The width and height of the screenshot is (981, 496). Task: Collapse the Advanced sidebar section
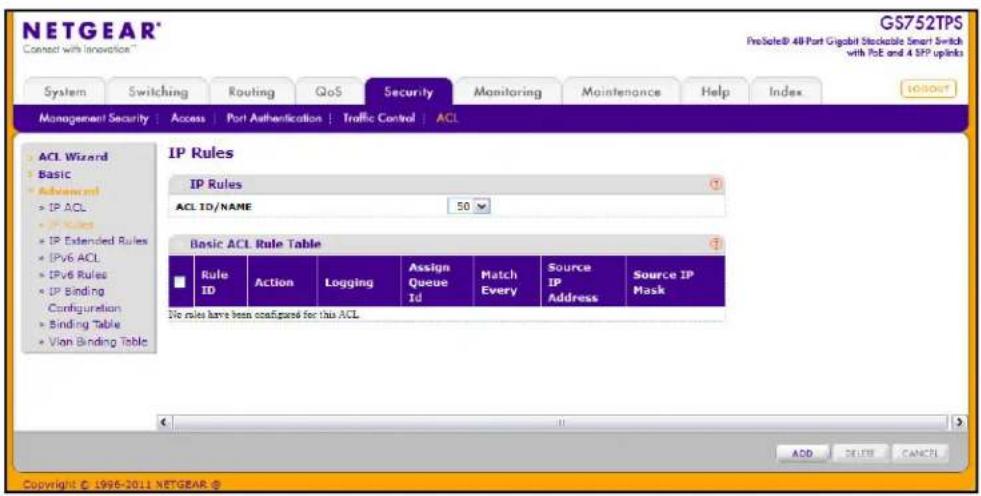point(68,191)
